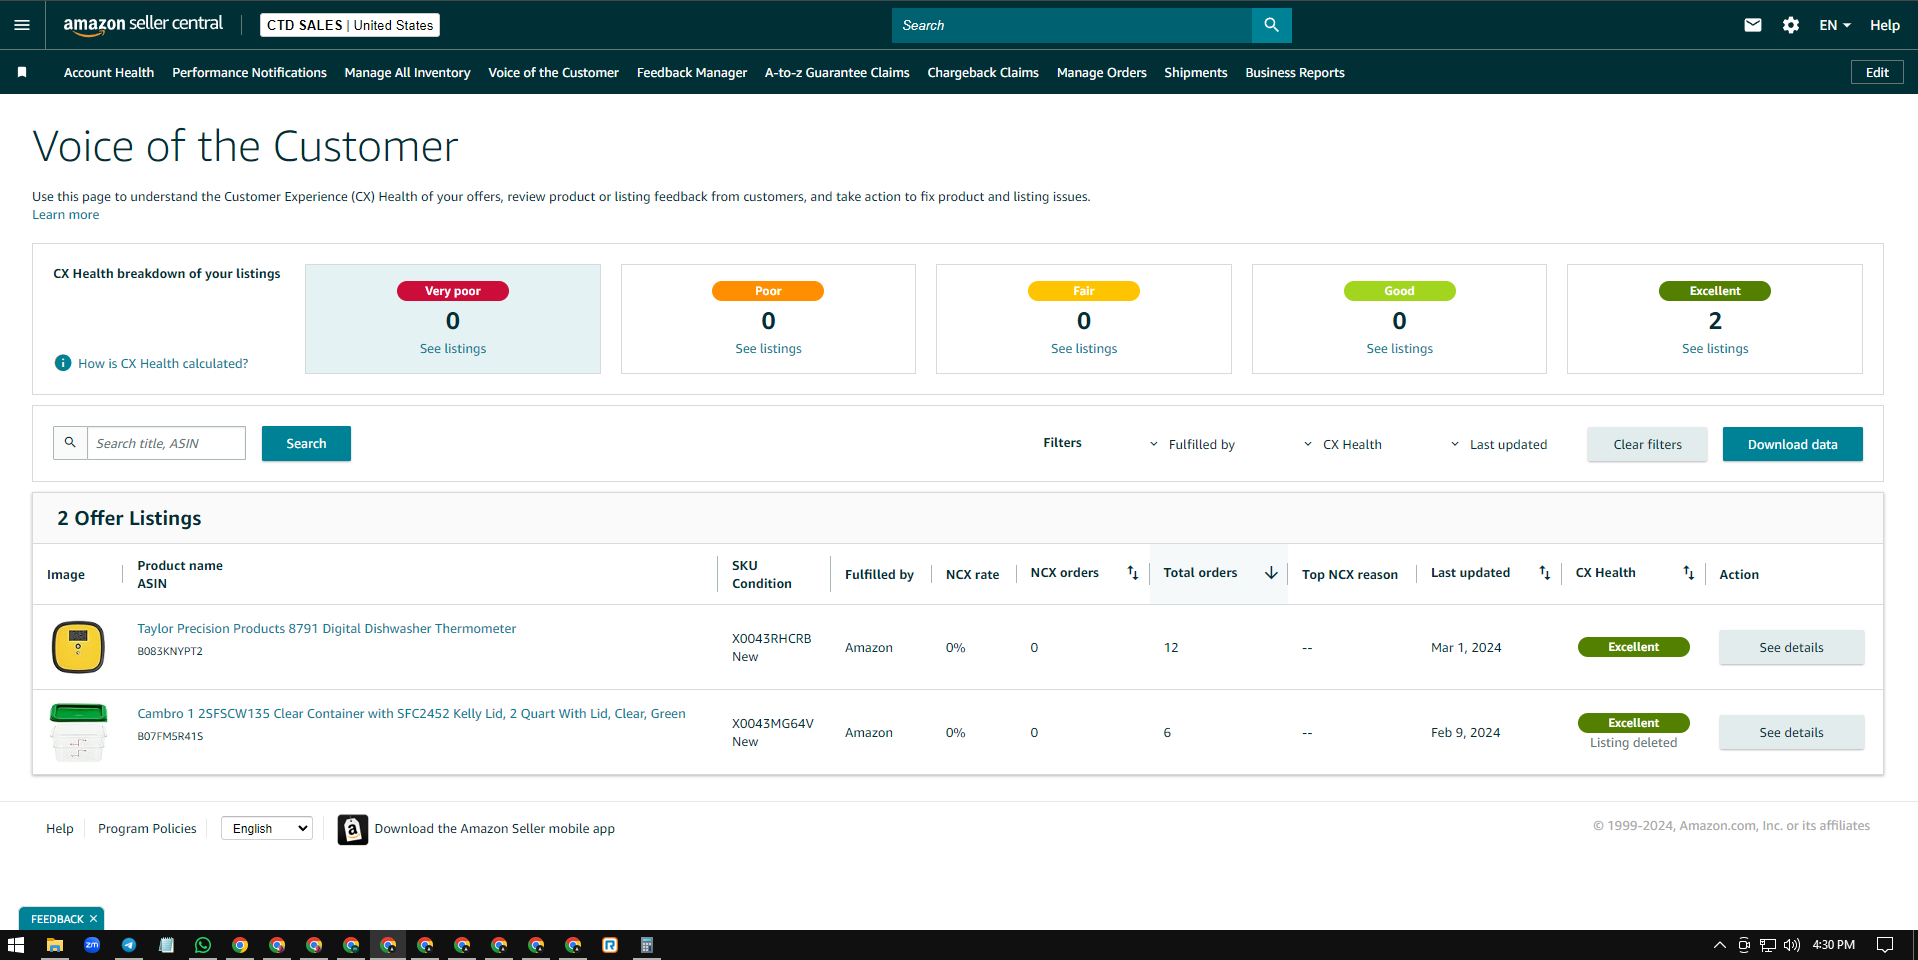
Task: Click the magnifier button in top search
Action: [x=1271, y=25]
